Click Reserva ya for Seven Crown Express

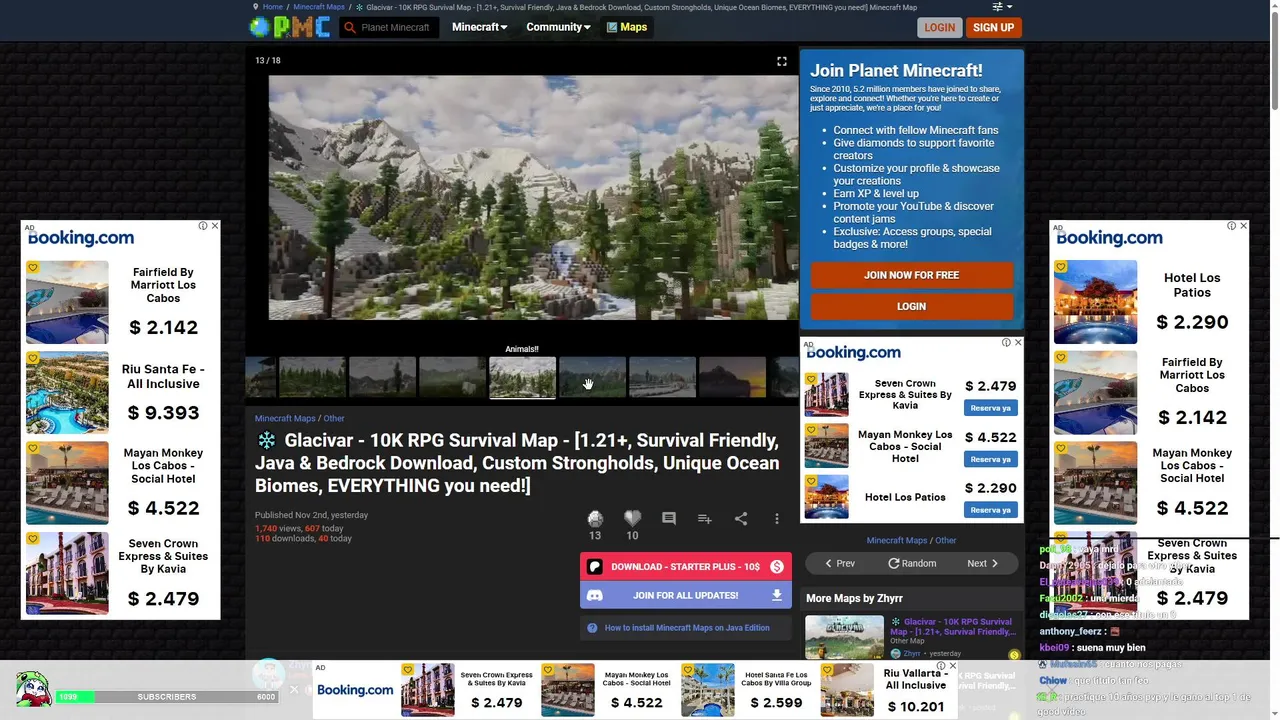990,408
